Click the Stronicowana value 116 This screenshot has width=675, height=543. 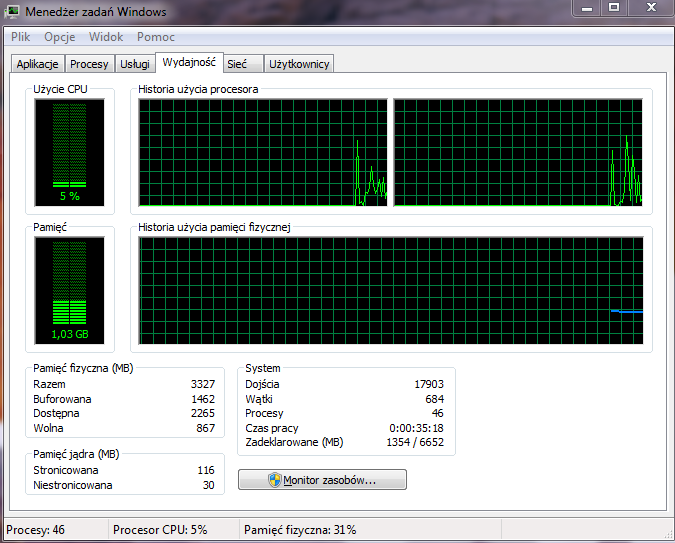coord(206,470)
